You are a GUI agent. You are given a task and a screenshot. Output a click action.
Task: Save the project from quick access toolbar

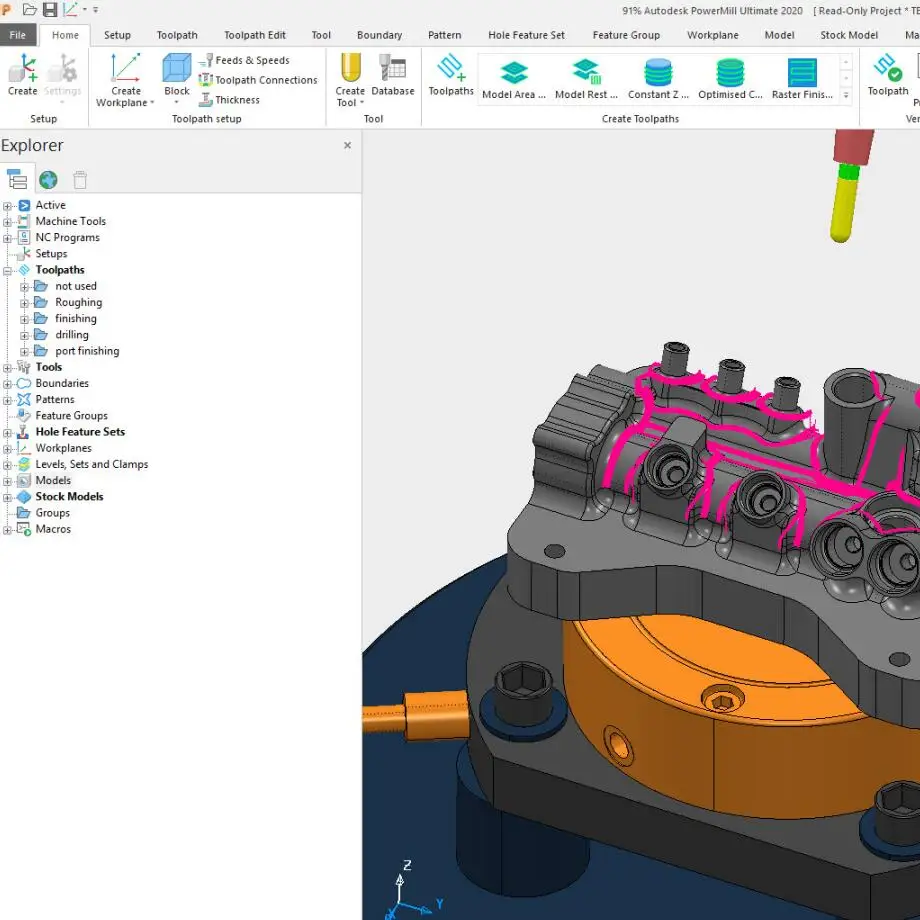pos(50,10)
